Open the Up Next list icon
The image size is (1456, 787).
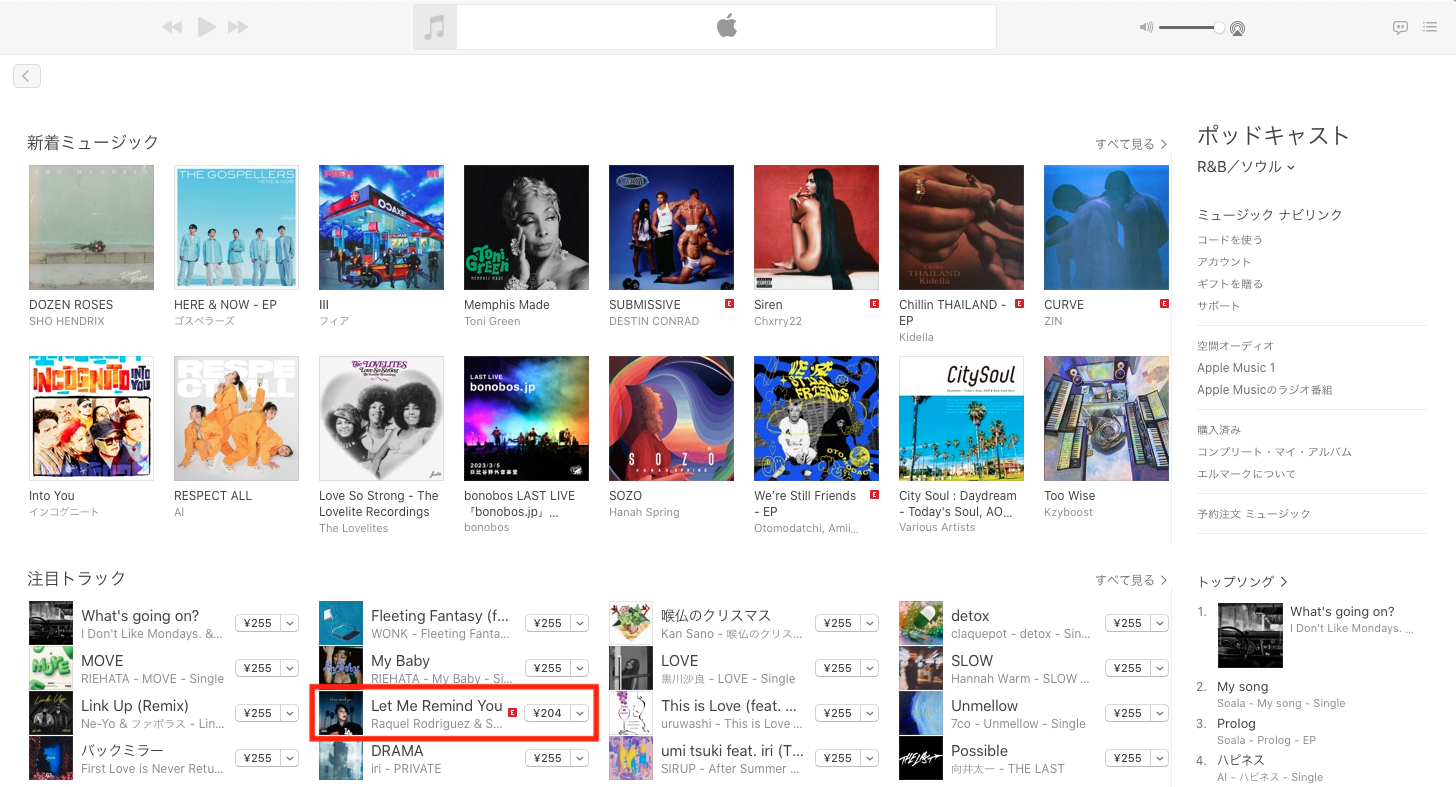click(1430, 28)
